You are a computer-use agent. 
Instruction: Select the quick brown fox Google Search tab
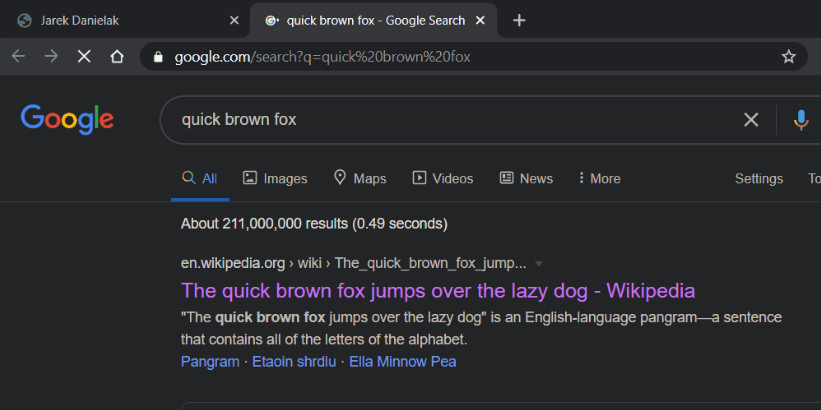coord(374,20)
